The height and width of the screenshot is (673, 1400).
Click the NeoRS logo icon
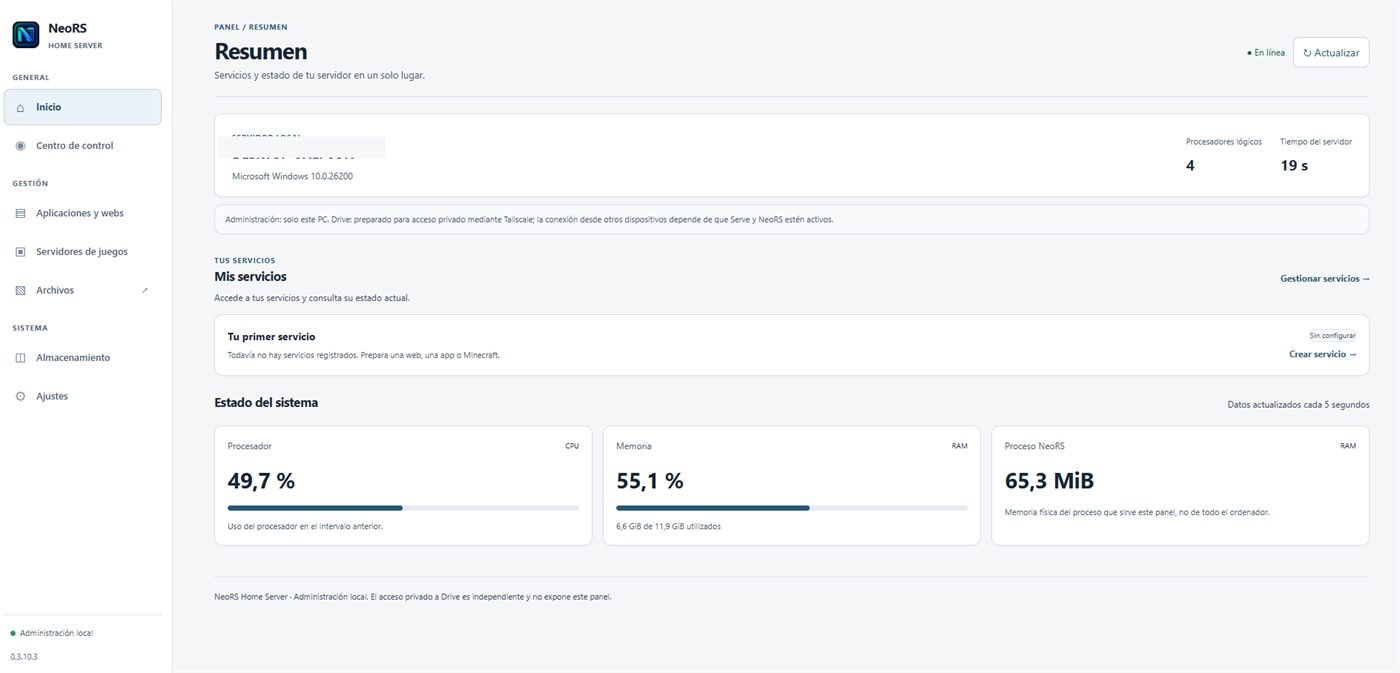point(26,35)
